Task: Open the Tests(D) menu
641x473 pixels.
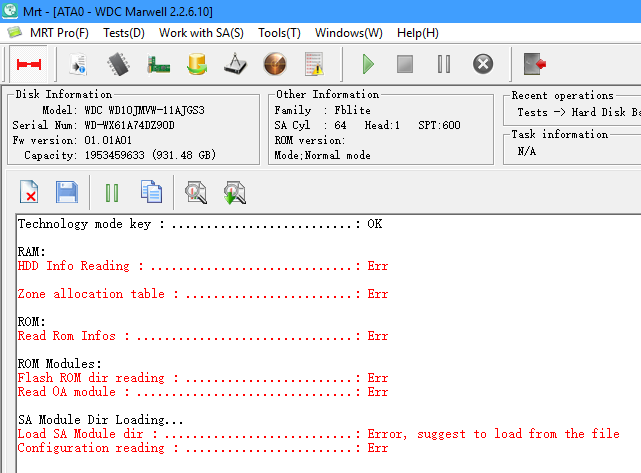Action: pyautogui.click(x=124, y=33)
